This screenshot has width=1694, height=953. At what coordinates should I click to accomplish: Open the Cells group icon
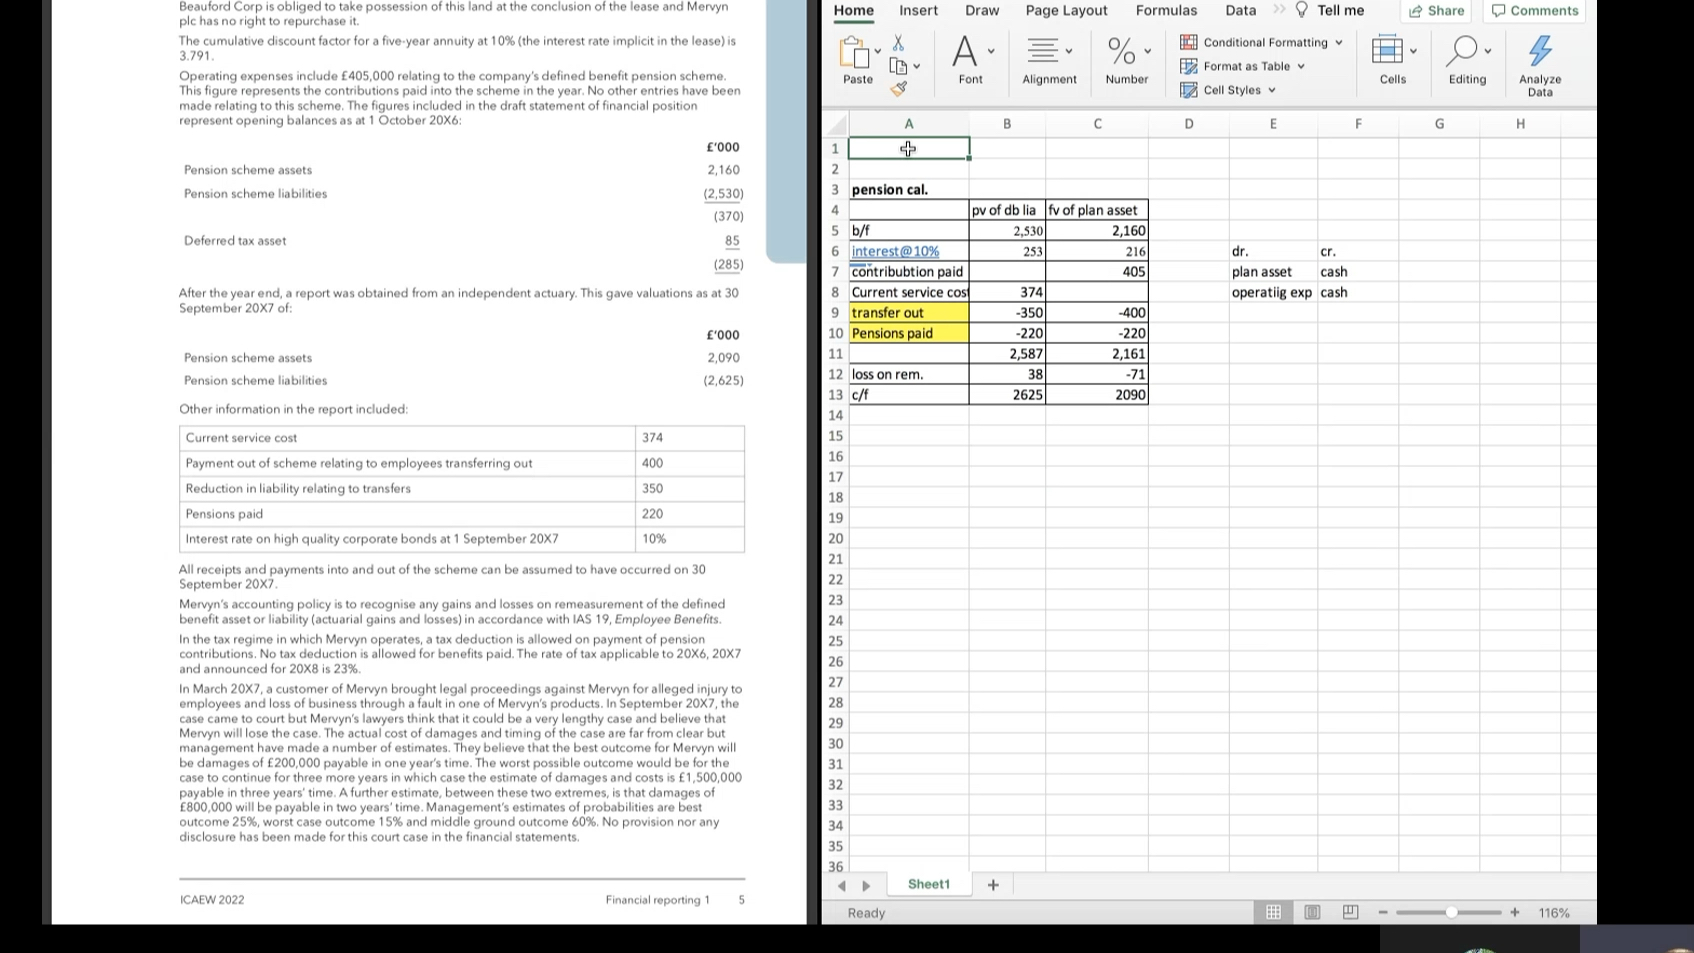(1387, 50)
